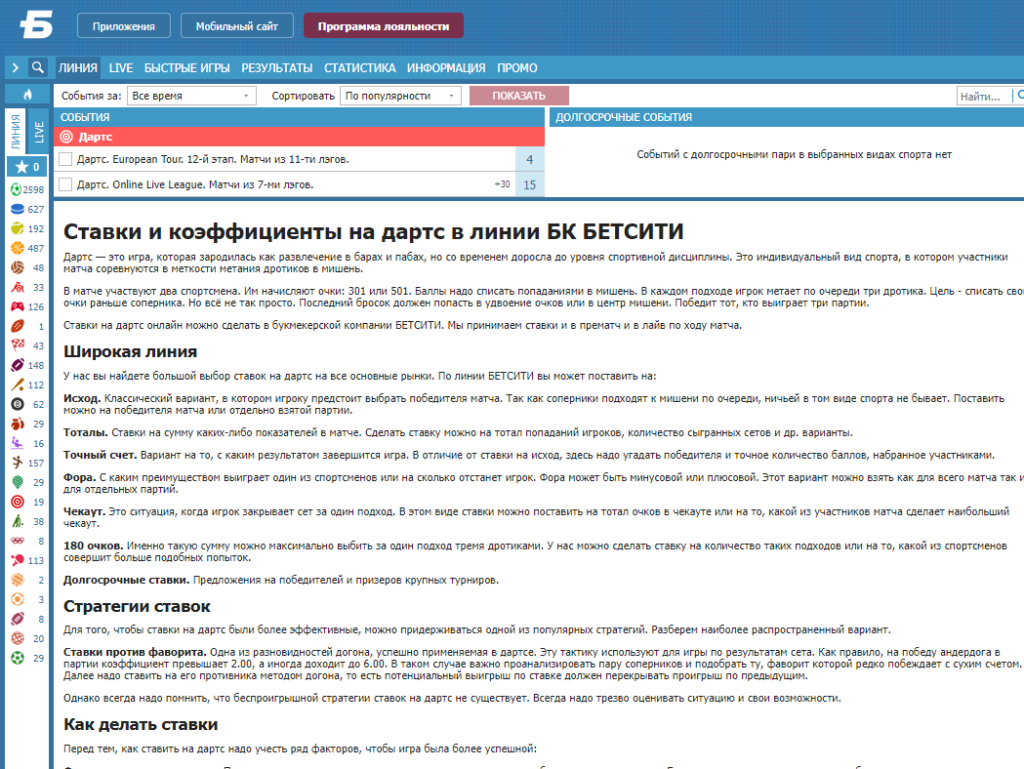Viewport: 1024px width, 769px height.
Task: Open the esports gamepad icon with 126 events
Action: [18, 306]
